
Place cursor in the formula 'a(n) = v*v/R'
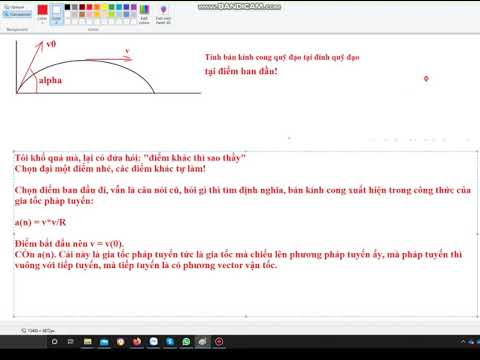(x=40, y=222)
